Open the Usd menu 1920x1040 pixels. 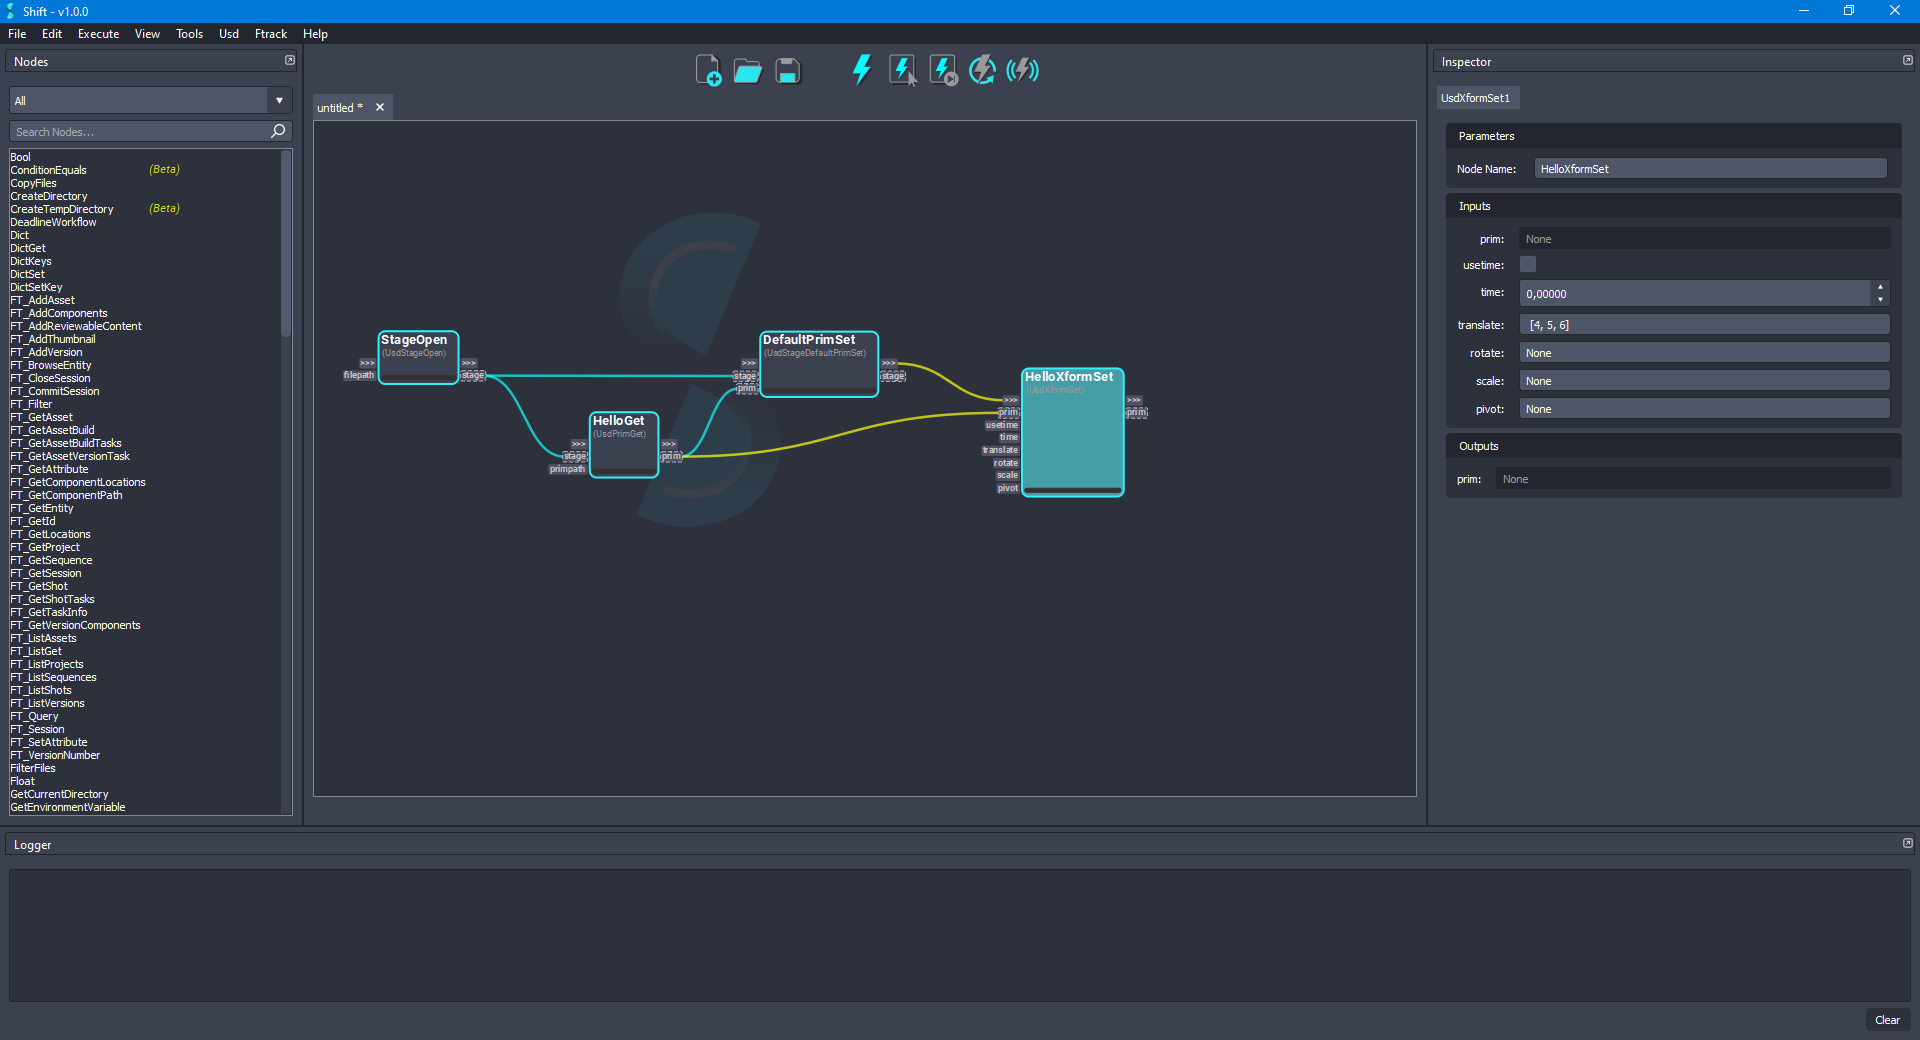228,33
